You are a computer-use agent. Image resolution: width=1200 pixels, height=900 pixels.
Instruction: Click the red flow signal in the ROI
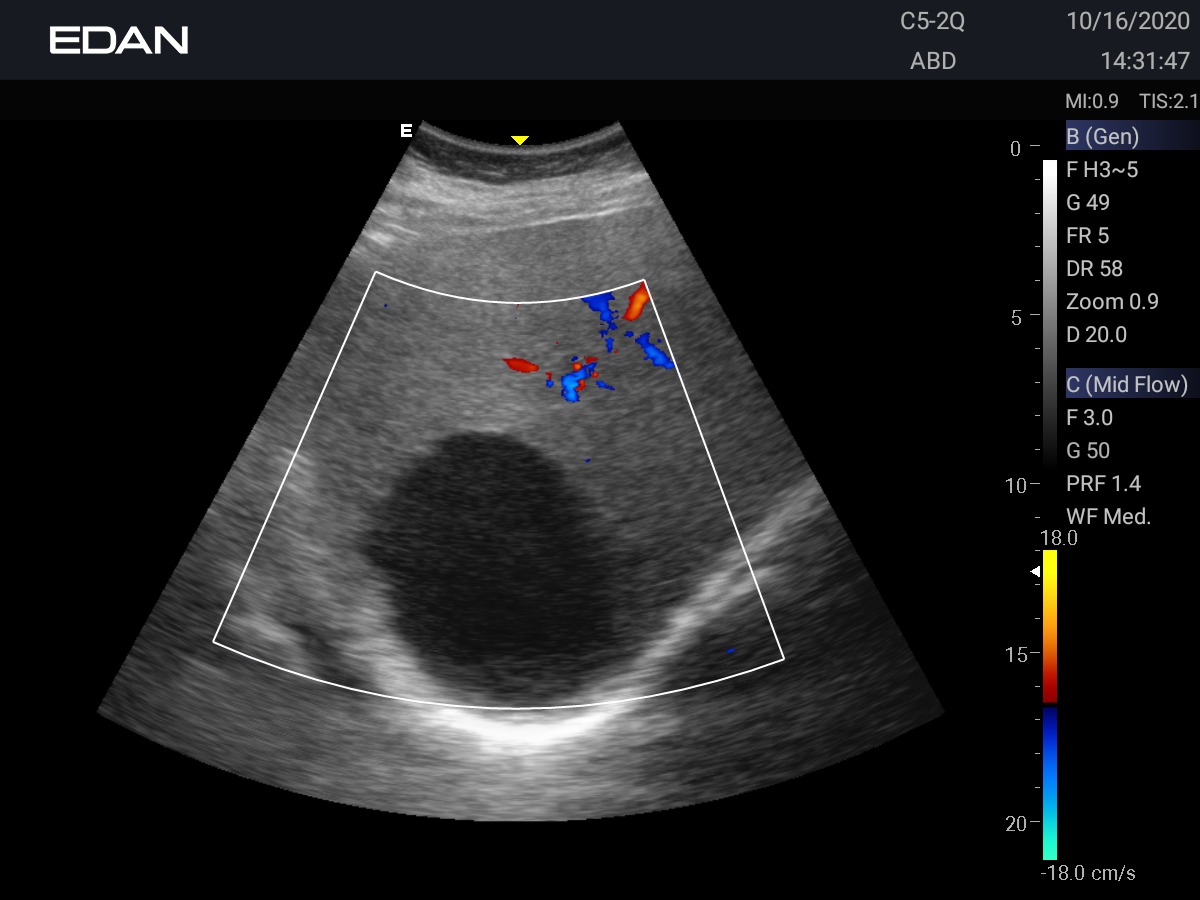(x=520, y=366)
